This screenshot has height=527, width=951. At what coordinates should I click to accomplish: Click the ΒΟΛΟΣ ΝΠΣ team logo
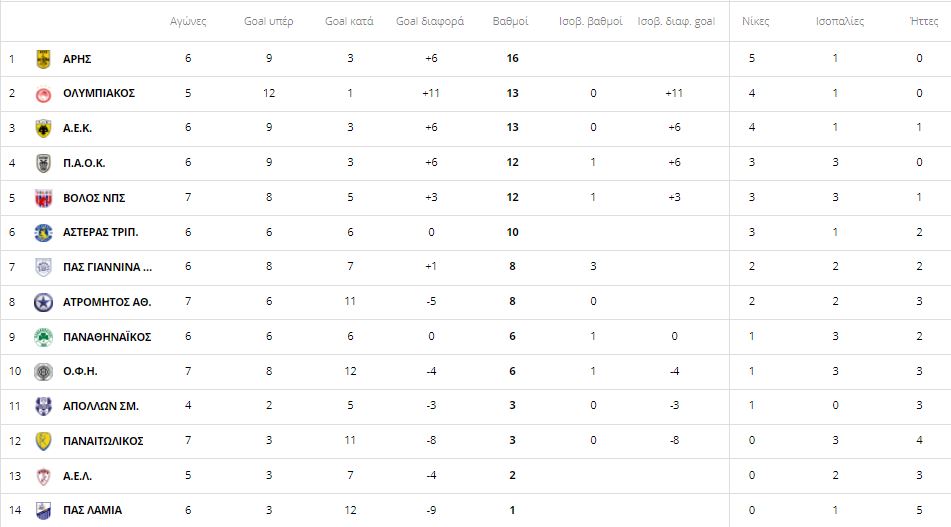[x=43, y=198]
